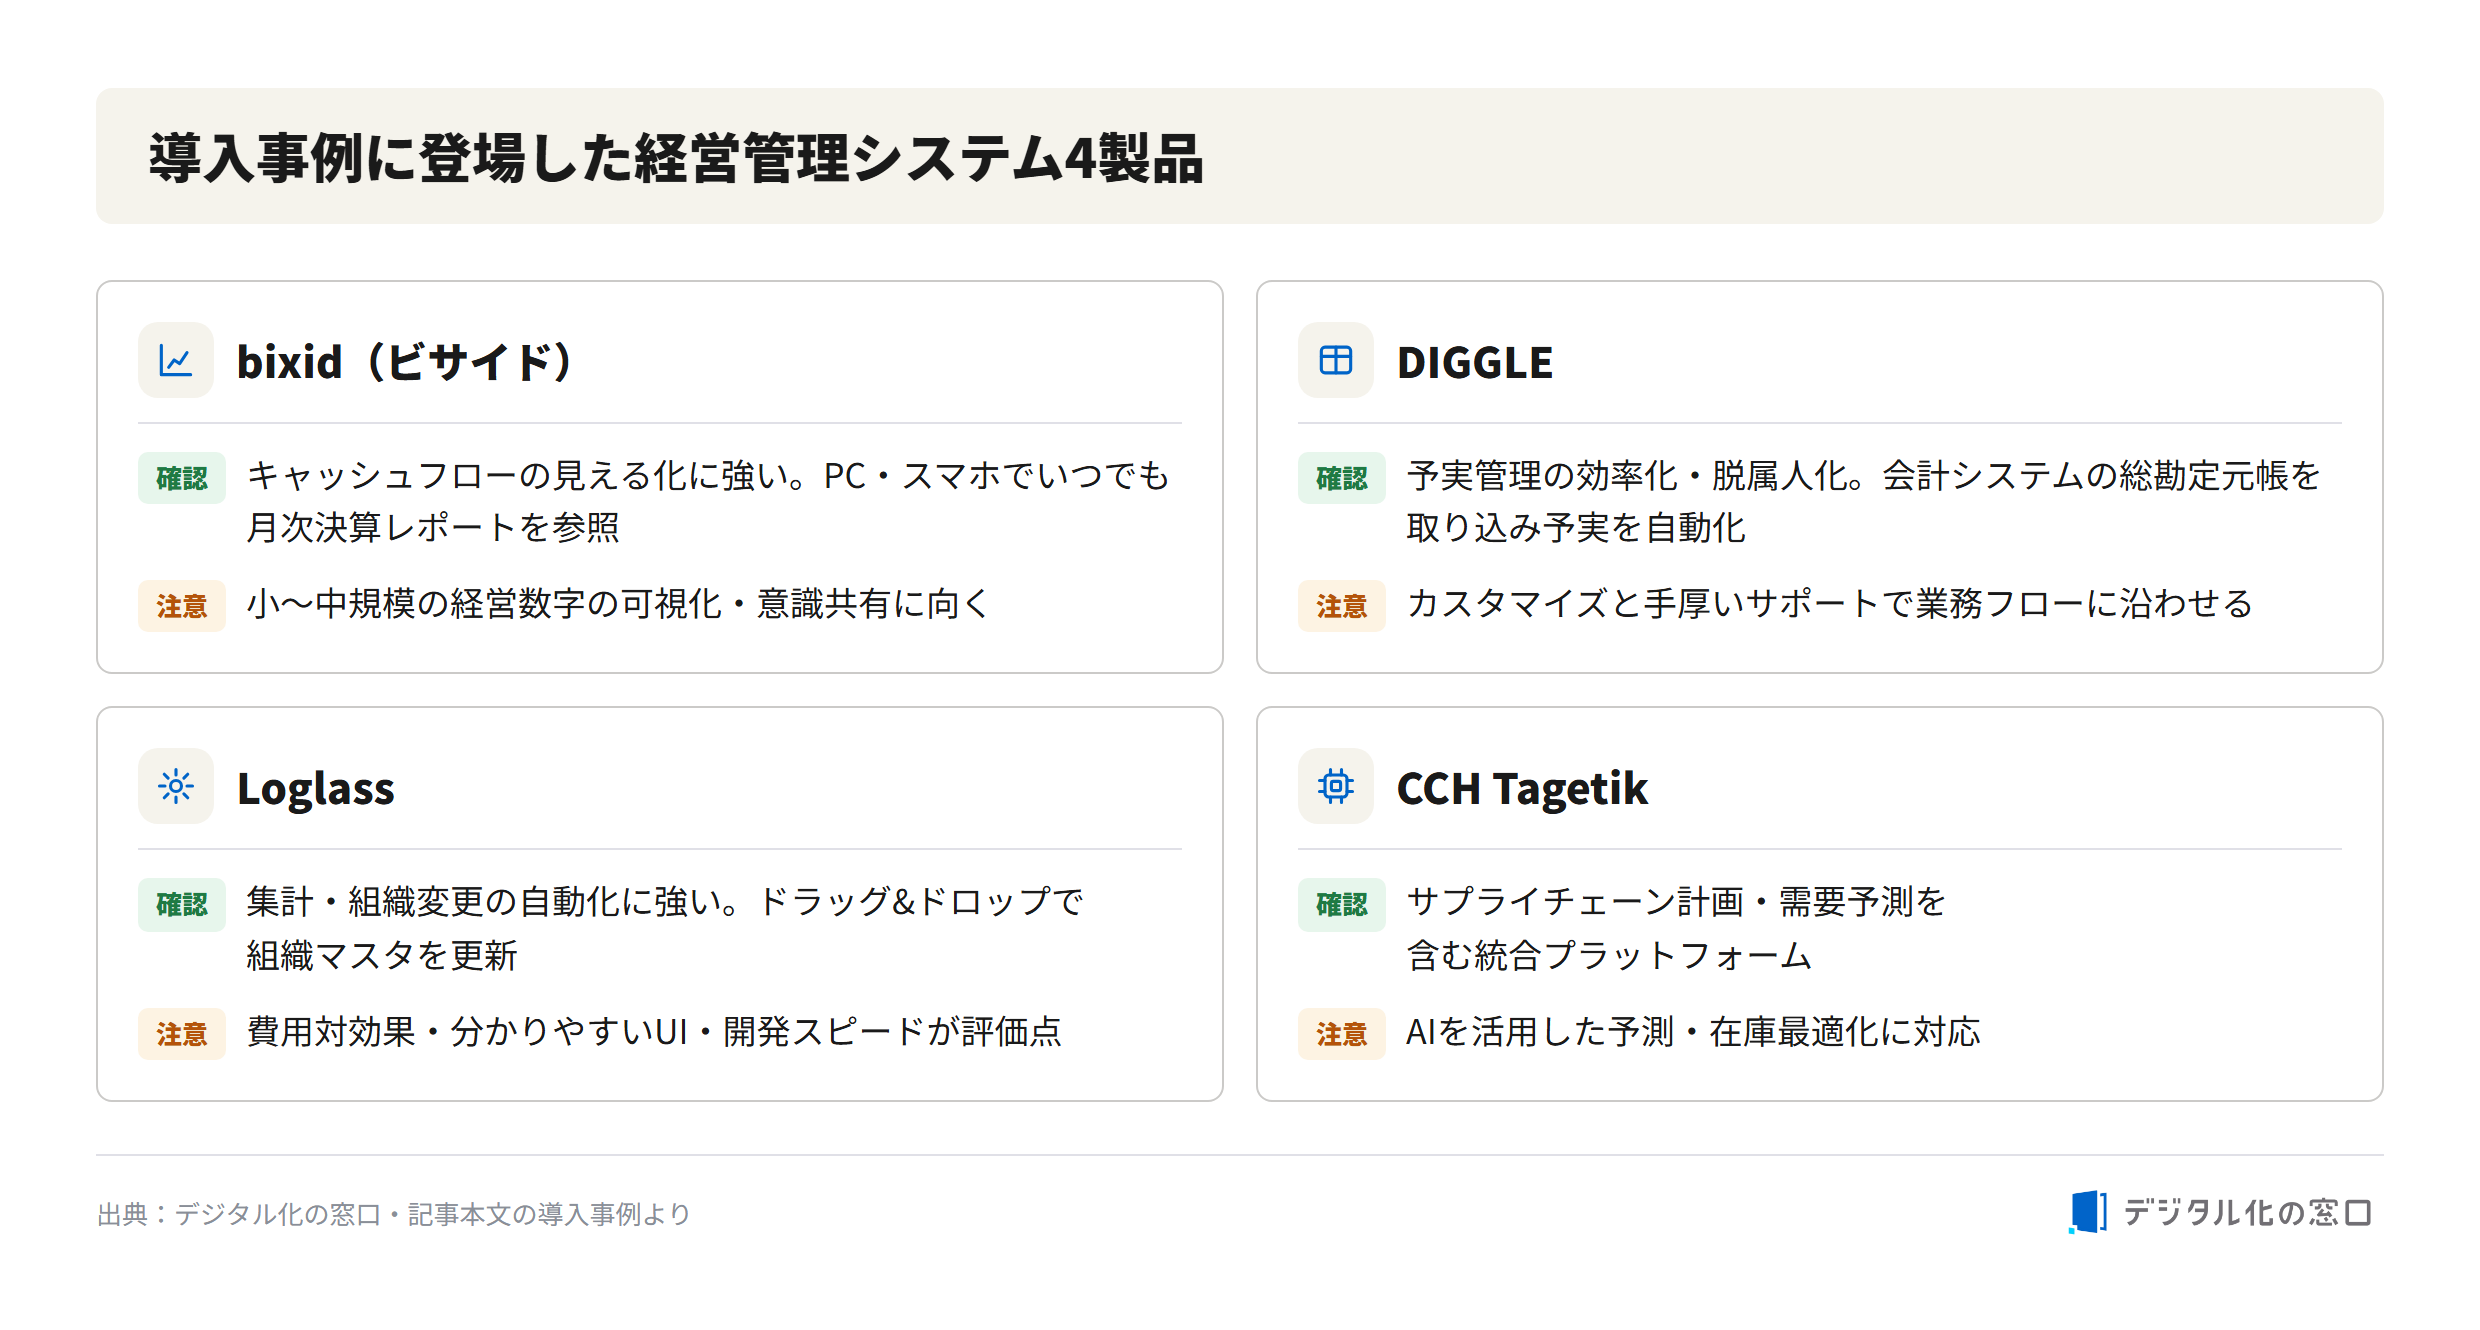Screen dimensions: 2480x1330
Task: Click the orange 注意 badge in bixid card
Action: 182,606
